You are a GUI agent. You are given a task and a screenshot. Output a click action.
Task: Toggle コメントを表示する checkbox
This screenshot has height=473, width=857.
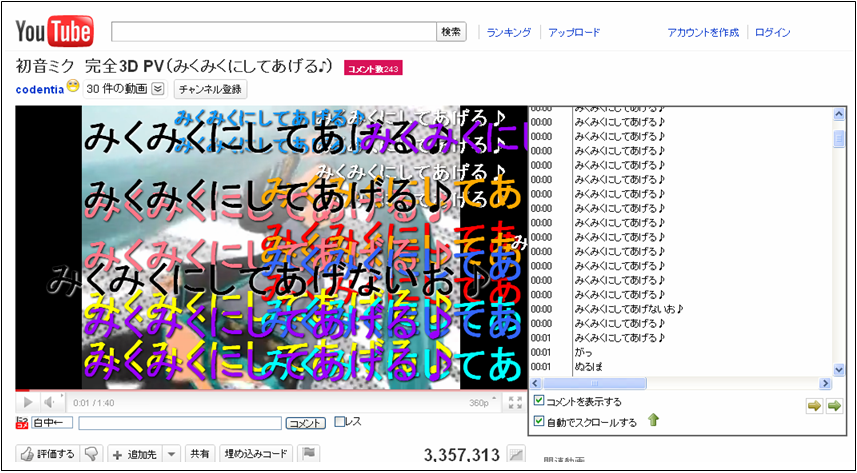539,401
